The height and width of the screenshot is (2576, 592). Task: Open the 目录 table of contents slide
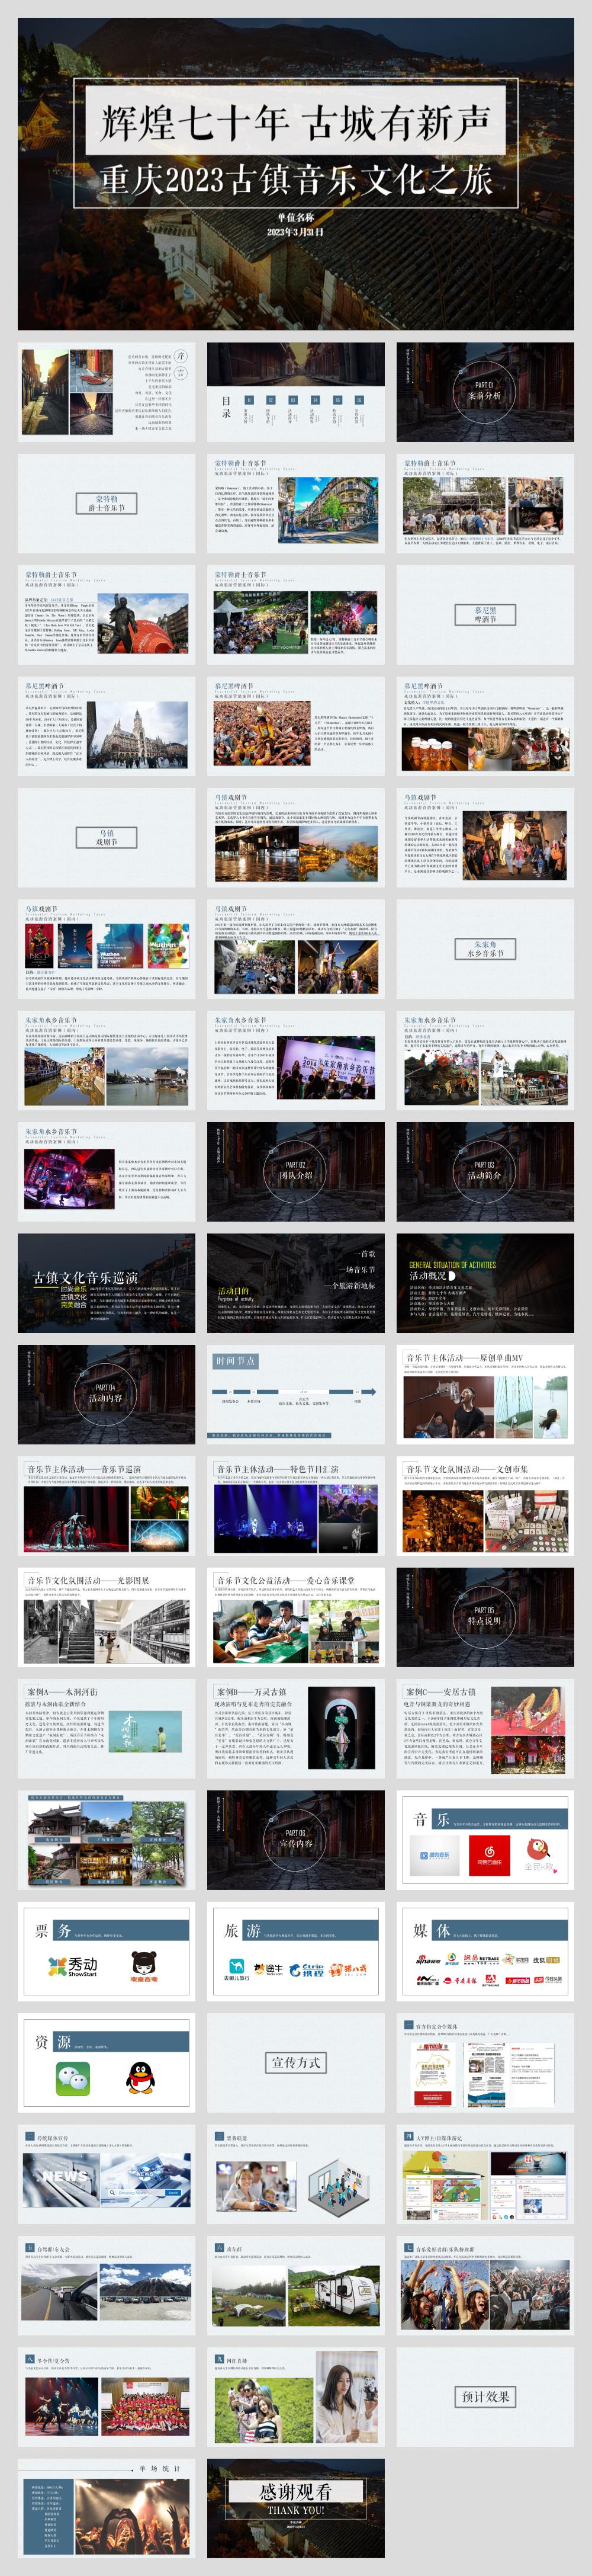click(x=295, y=392)
